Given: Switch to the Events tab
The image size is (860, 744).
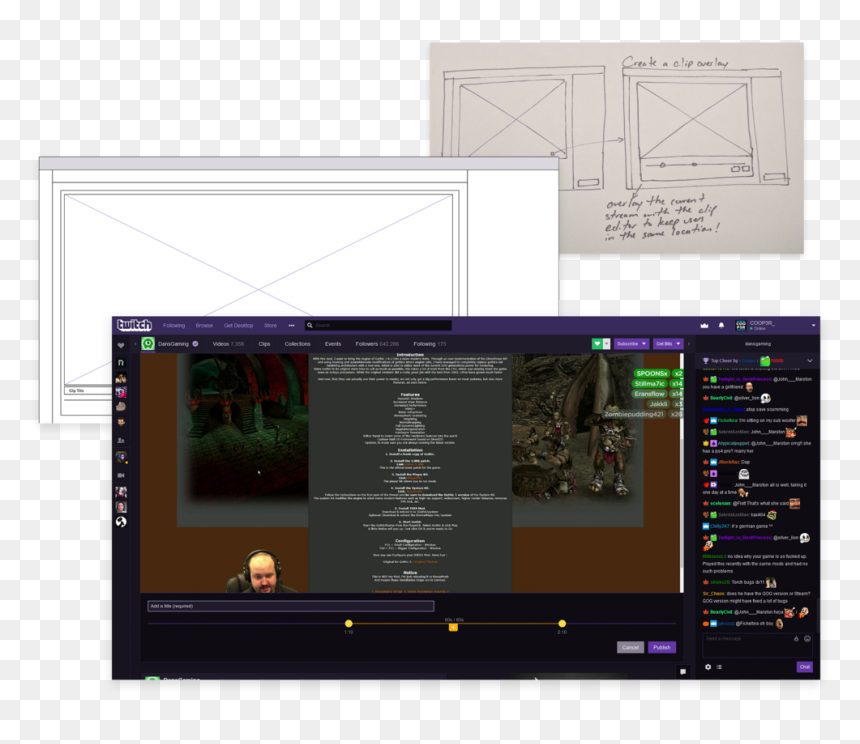Looking at the screenshot, I should [333, 344].
